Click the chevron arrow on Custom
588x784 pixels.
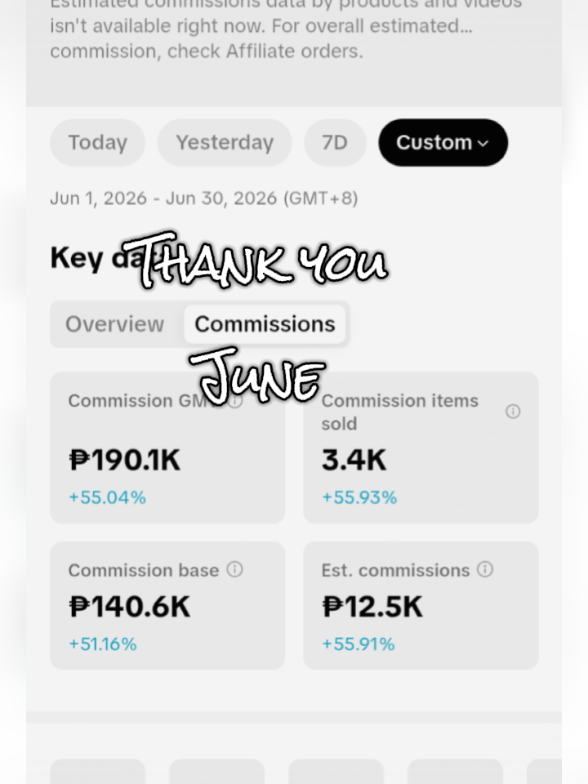(483, 144)
